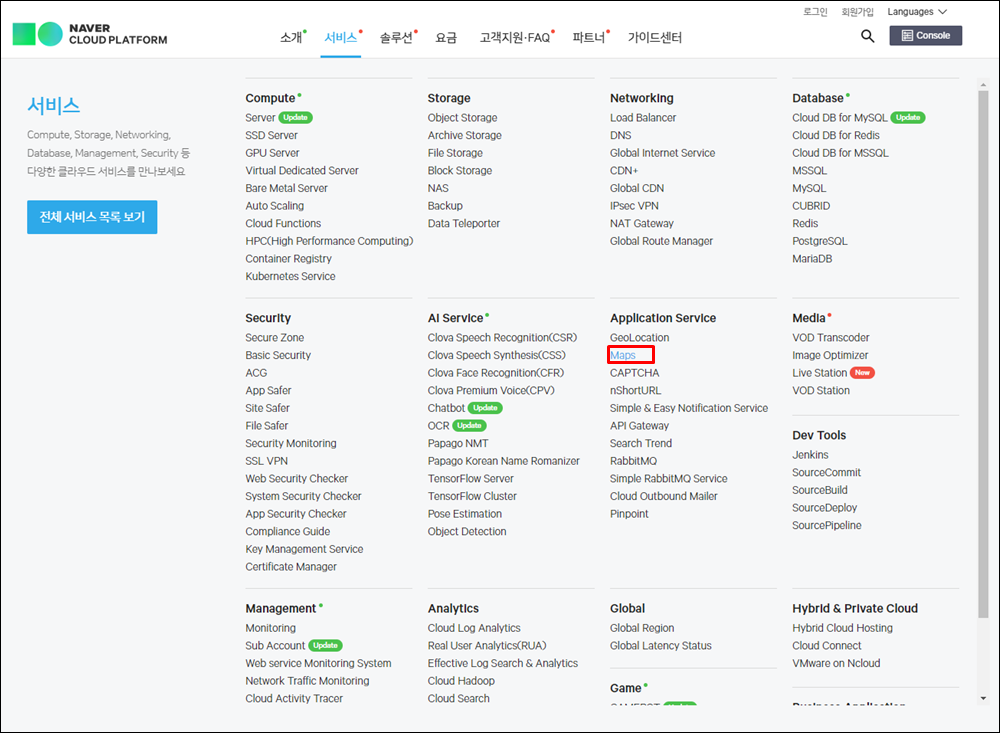Click the 전체 서비스 목록 보기 button
1000x733 pixels.
pos(92,217)
